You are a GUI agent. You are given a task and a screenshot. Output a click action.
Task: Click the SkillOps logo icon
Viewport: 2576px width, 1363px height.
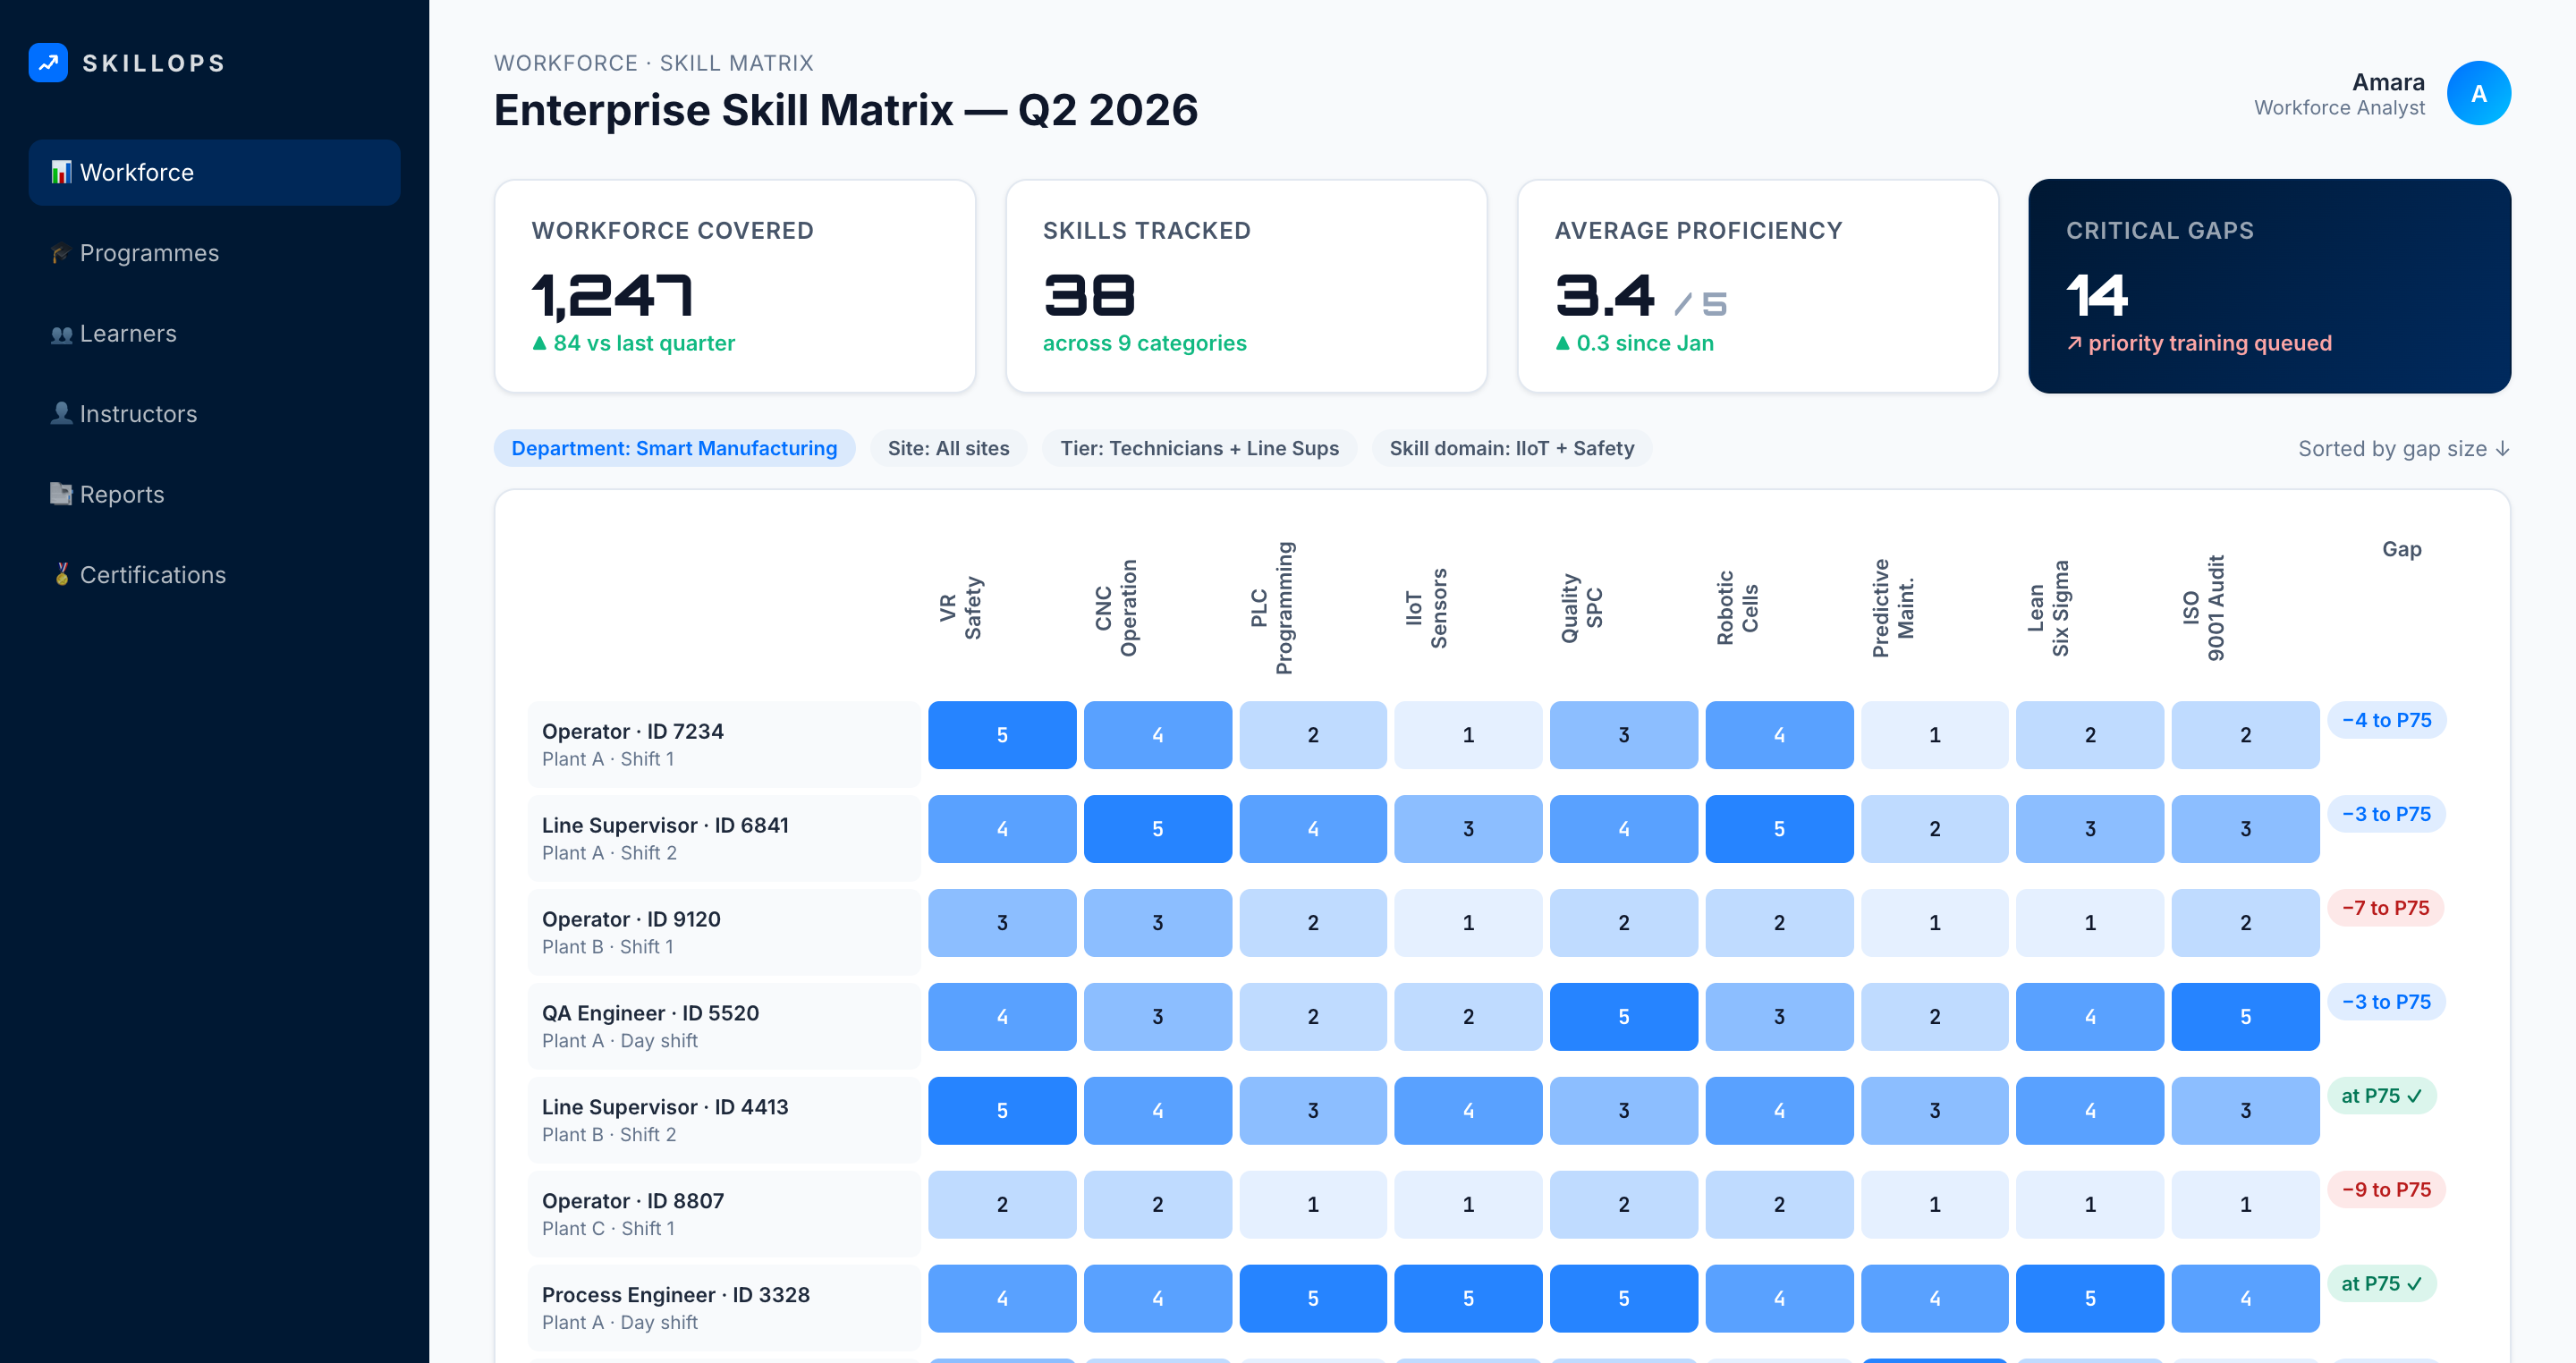point(48,63)
